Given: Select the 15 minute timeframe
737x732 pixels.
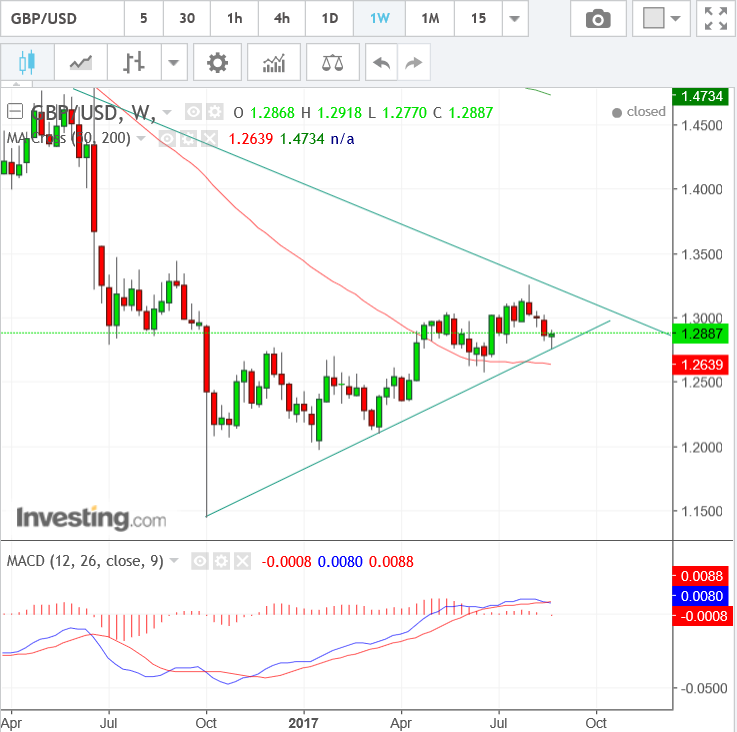Looking at the screenshot, I should [478, 18].
